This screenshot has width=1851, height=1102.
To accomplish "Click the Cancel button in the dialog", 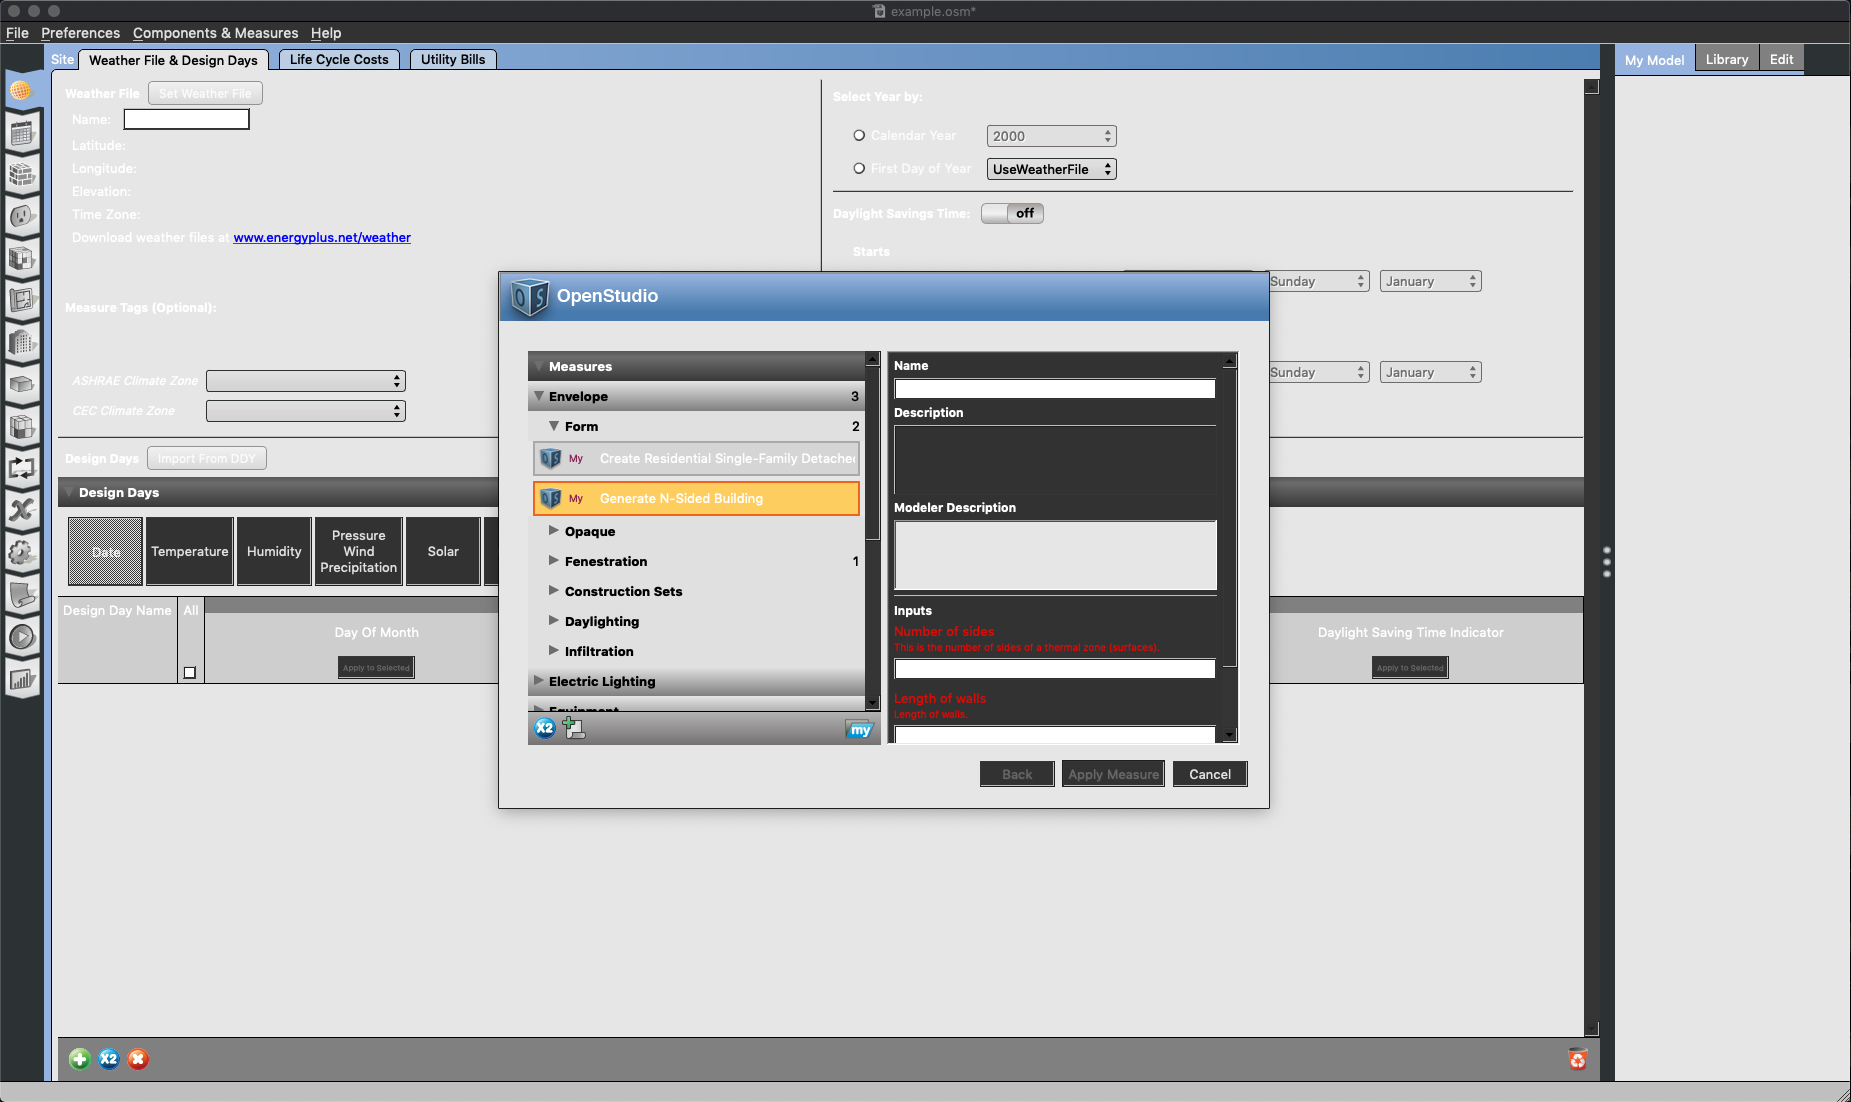I will click(x=1210, y=774).
